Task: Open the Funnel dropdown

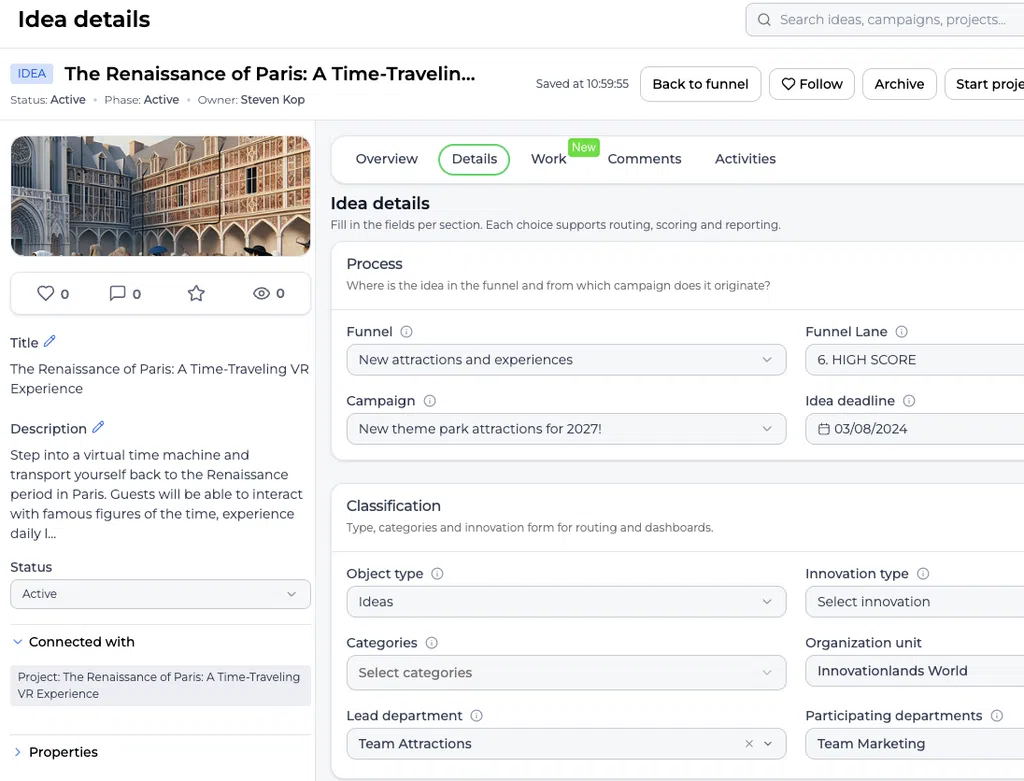Action: click(x=566, y=360)
